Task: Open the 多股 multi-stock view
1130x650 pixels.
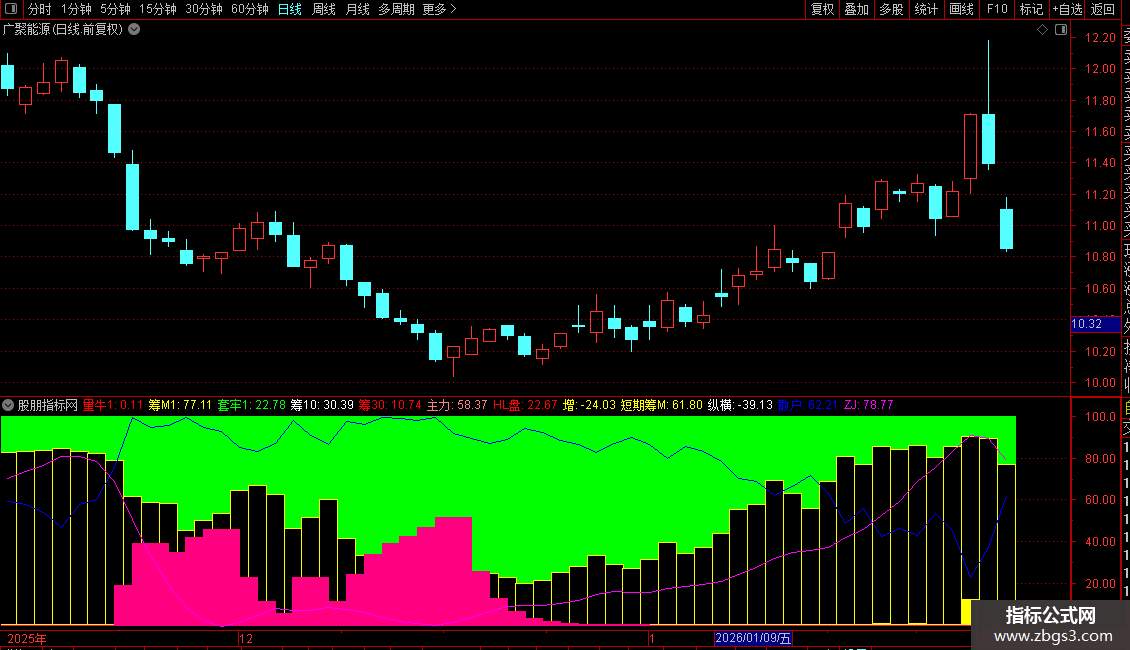Action: pos(891,9)
